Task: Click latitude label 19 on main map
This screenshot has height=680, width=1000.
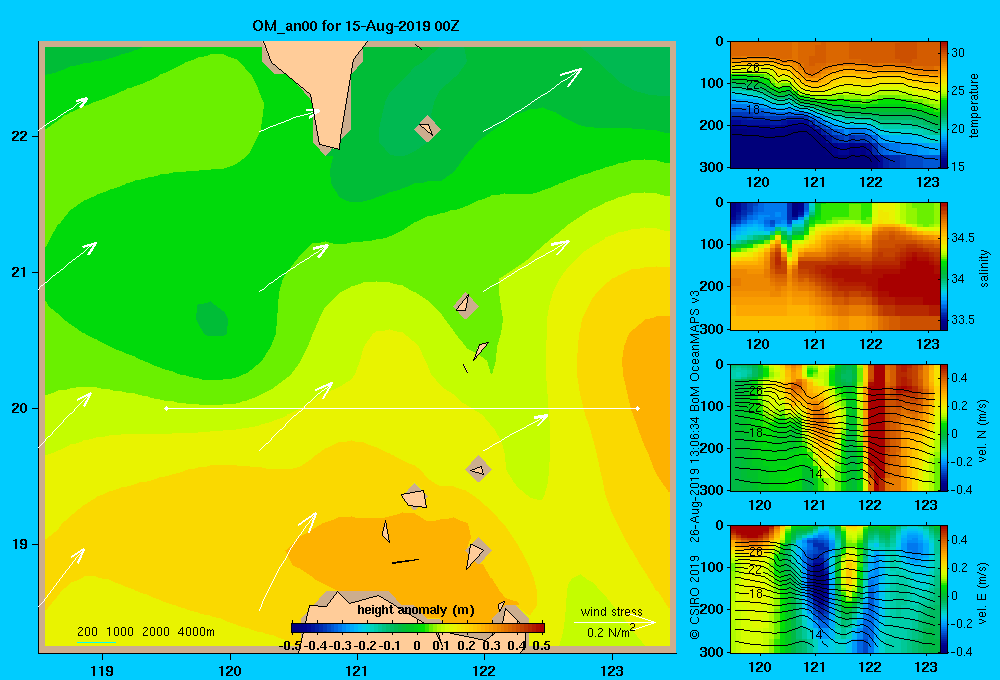Action: coord(20,544)
